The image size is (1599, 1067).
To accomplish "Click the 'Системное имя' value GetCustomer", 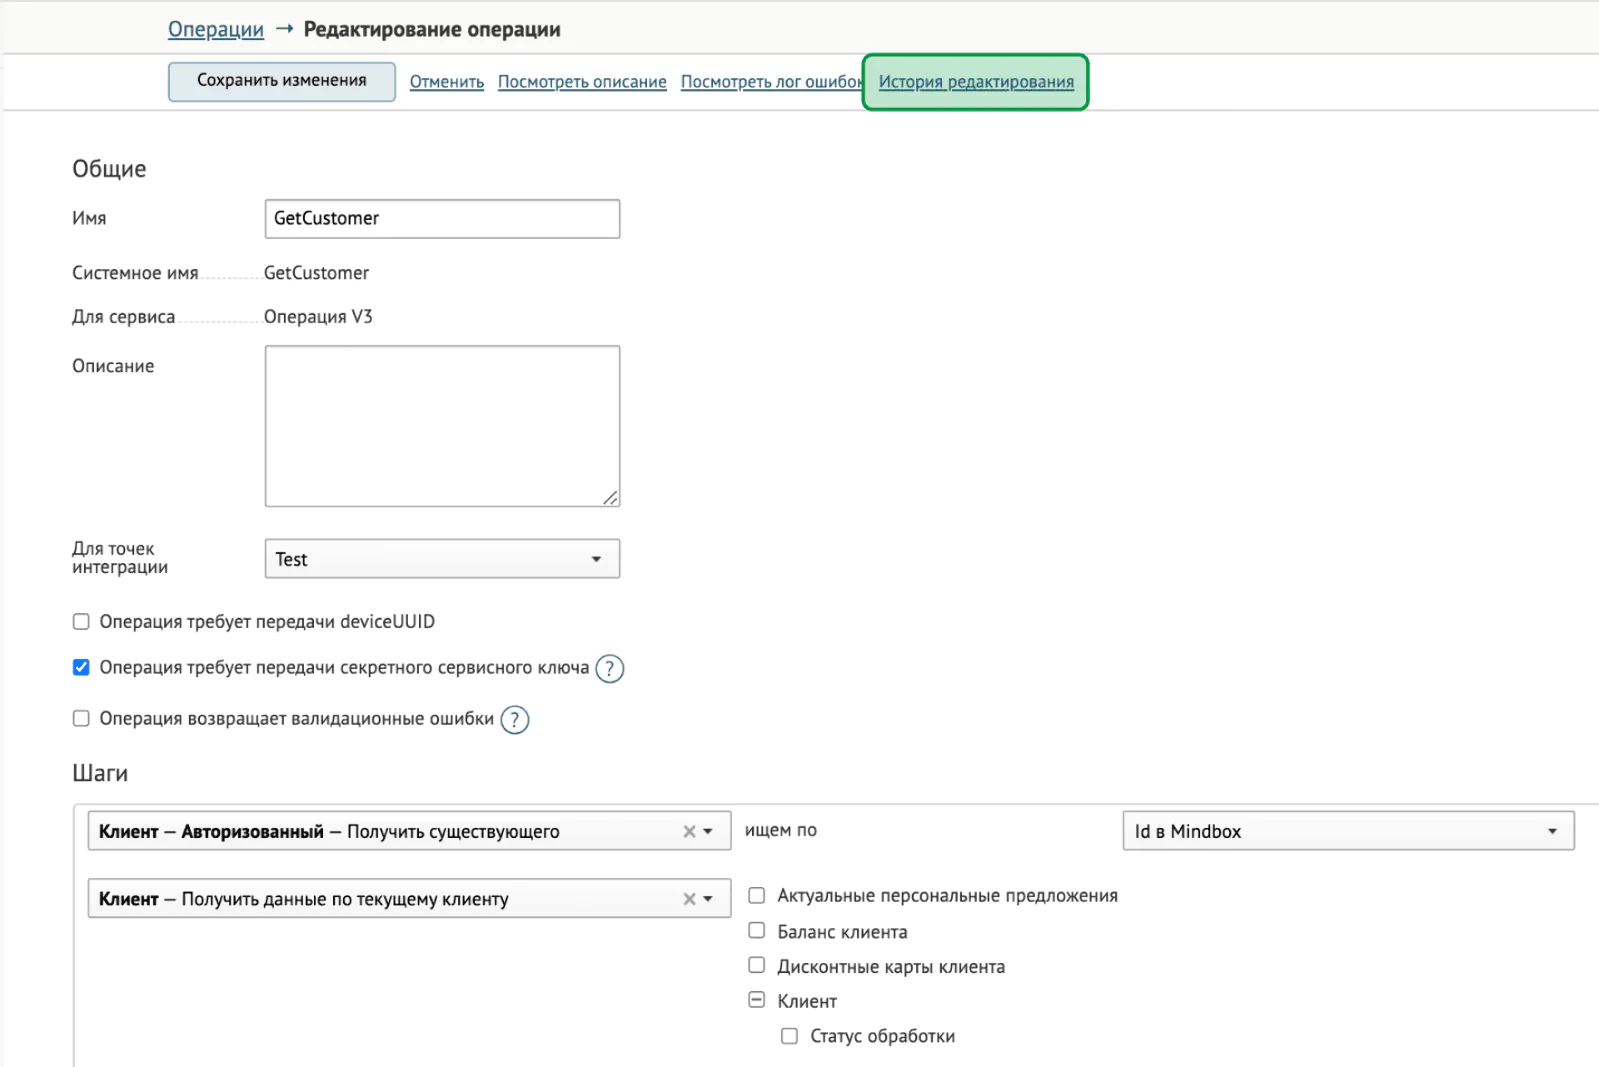I will 316,273.
